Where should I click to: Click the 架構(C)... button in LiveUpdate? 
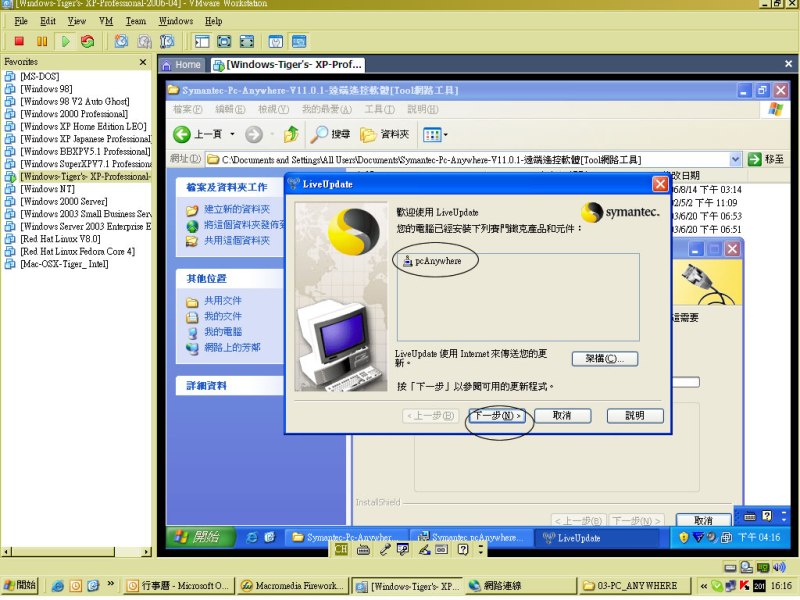pos(605,359)
